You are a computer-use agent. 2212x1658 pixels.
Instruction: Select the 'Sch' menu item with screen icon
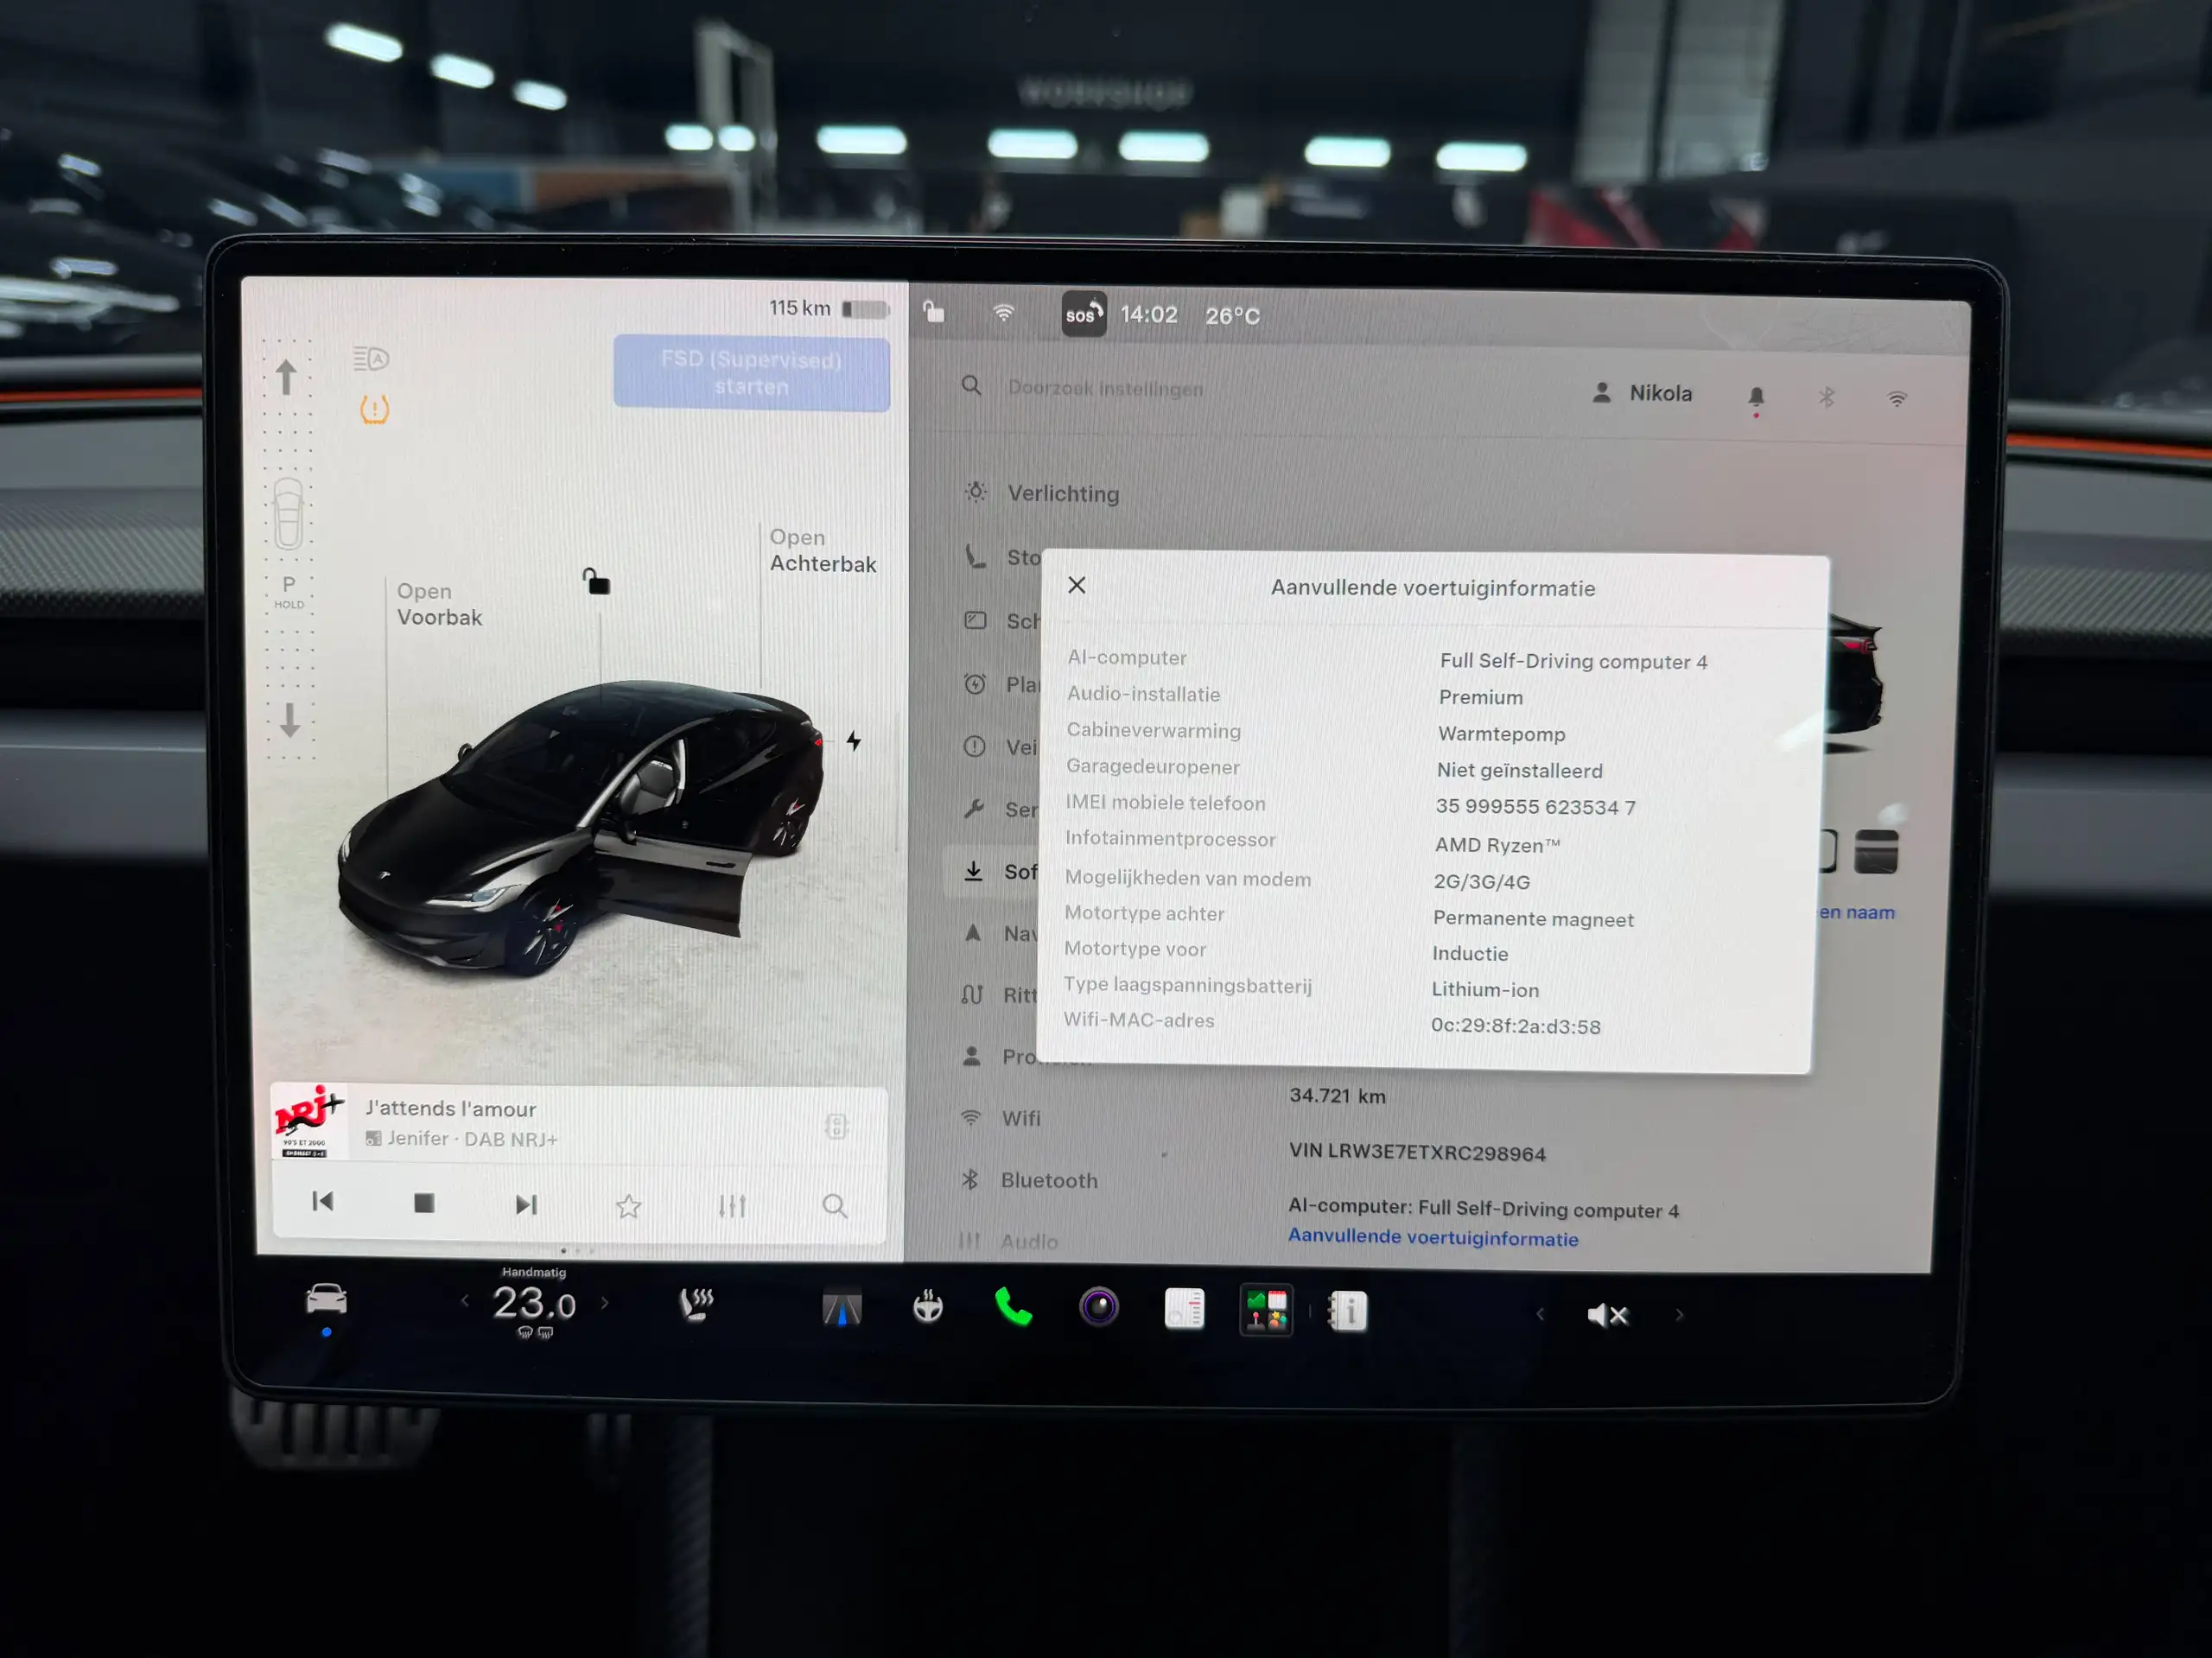[1001, 621]
